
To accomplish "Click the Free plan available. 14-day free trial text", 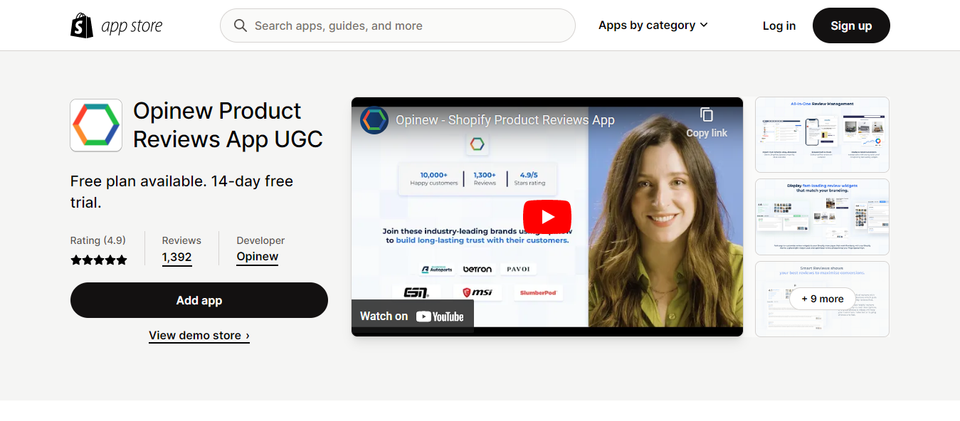I will [182, 192].
